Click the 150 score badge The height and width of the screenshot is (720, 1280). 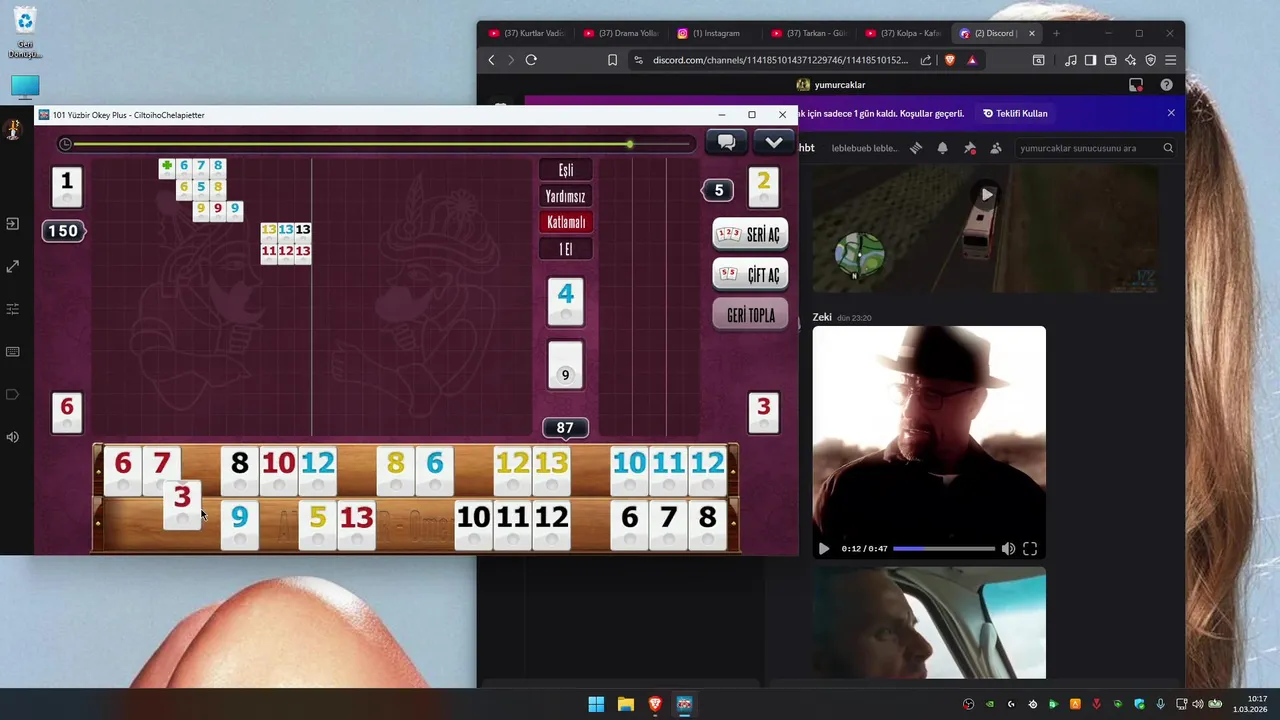(64, 231)
